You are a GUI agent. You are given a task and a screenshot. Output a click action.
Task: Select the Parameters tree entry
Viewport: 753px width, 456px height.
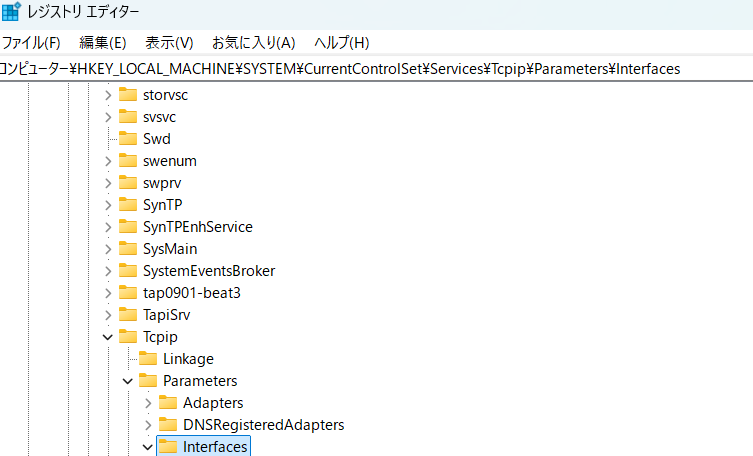click(200, 382)
